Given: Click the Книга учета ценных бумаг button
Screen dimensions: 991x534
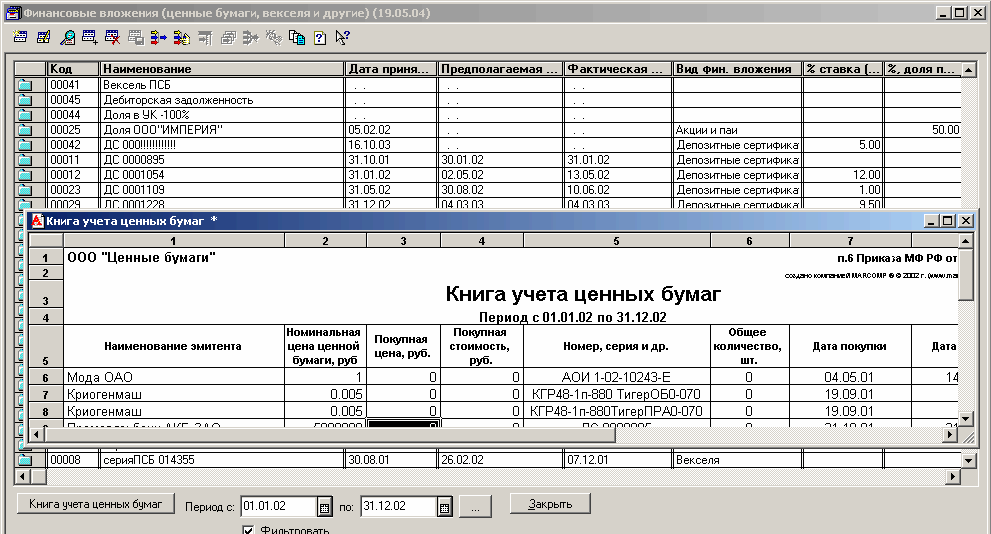Looking at the screenshot, I should [96, 504].
